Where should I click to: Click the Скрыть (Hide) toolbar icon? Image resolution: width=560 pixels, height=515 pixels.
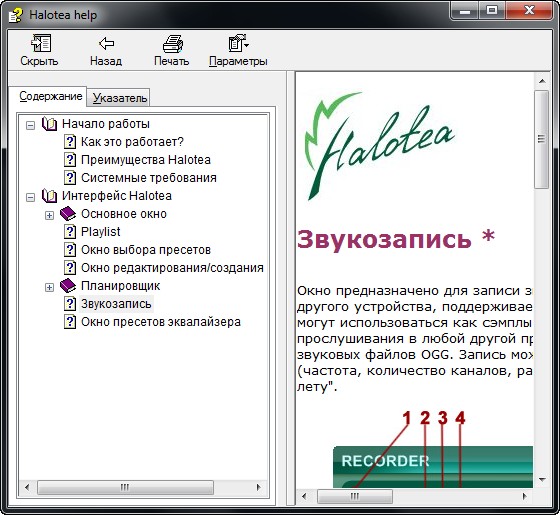41,43
